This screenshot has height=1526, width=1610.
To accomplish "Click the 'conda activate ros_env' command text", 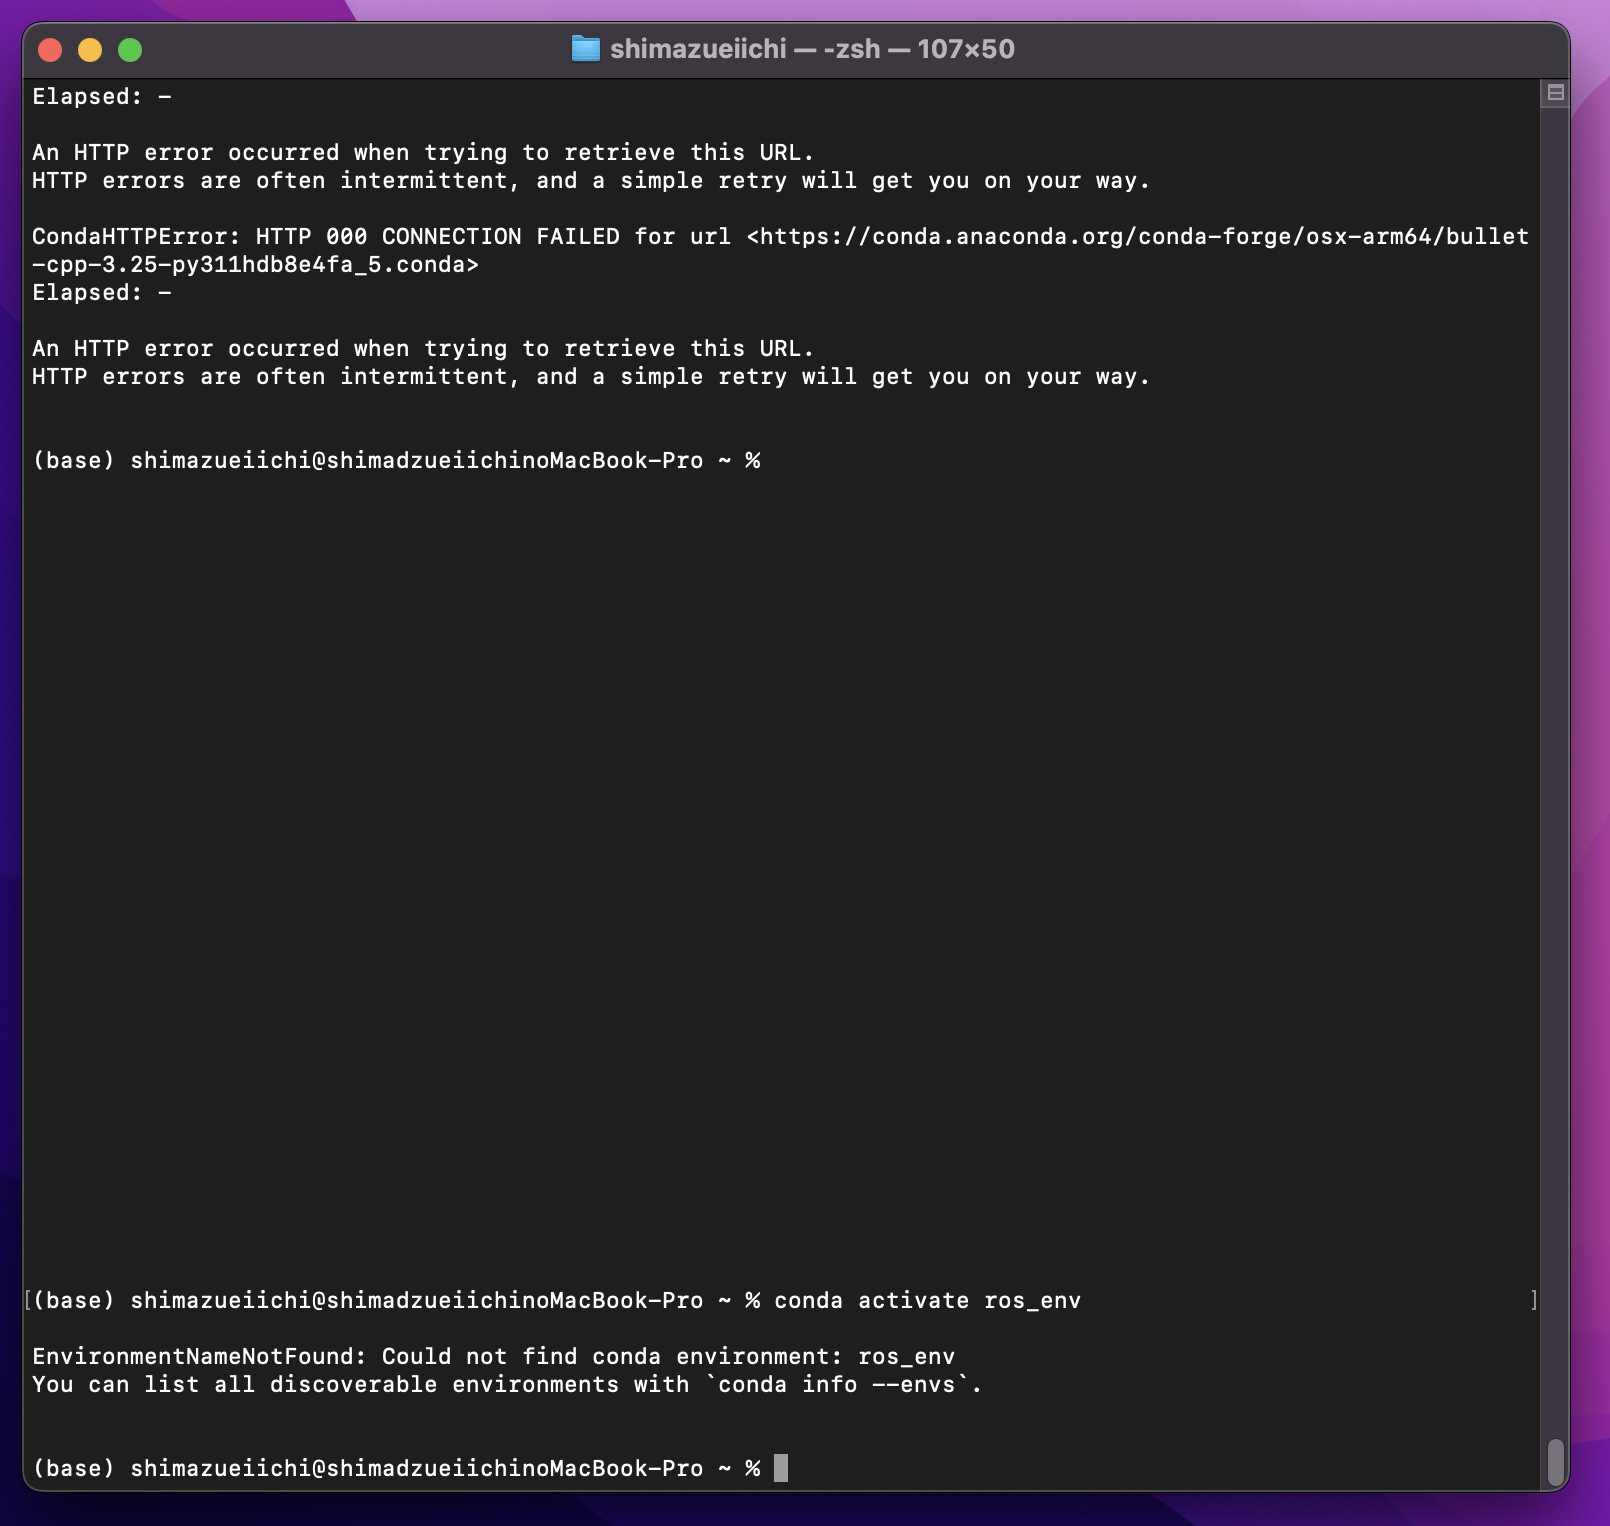I will (927, 1300).
